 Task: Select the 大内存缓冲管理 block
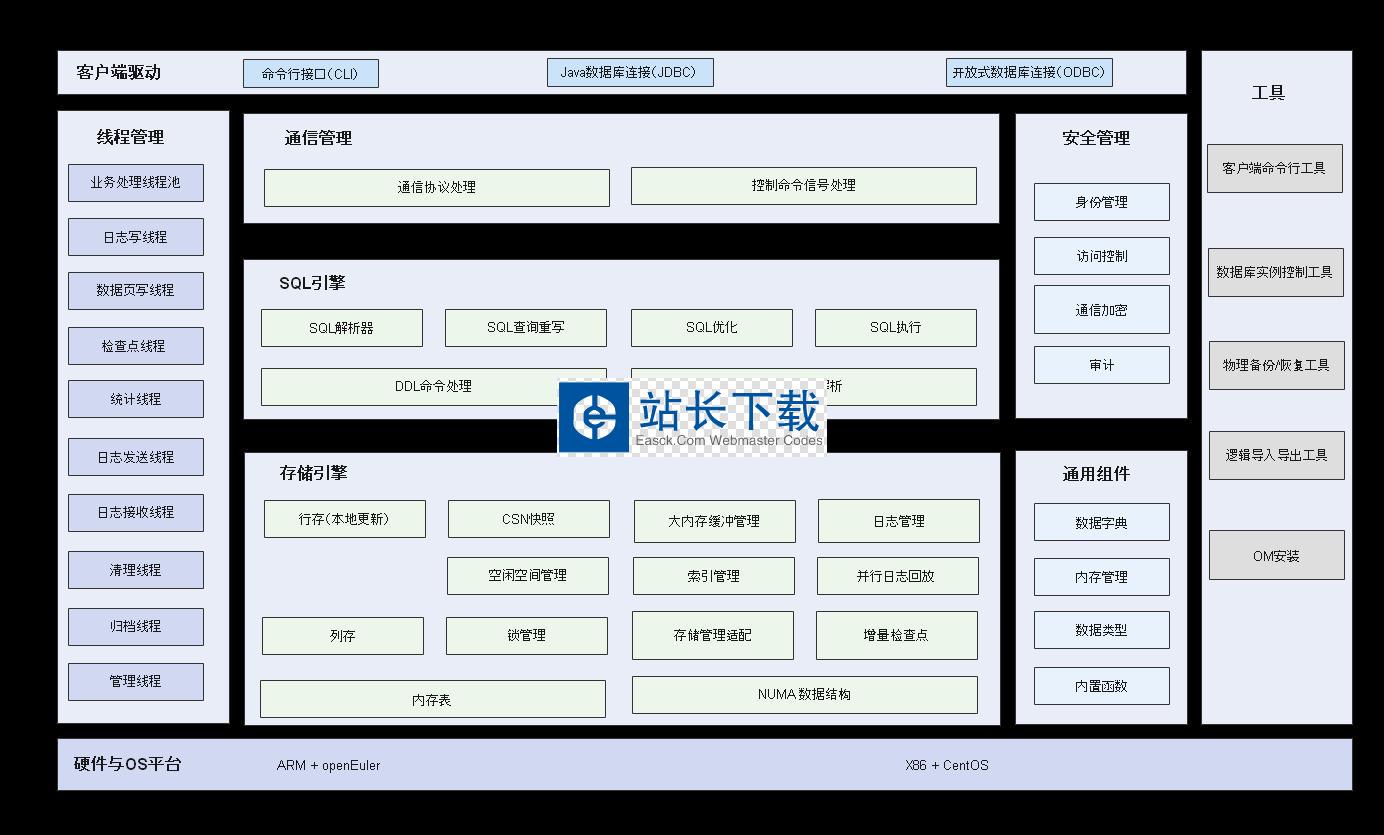714,521
